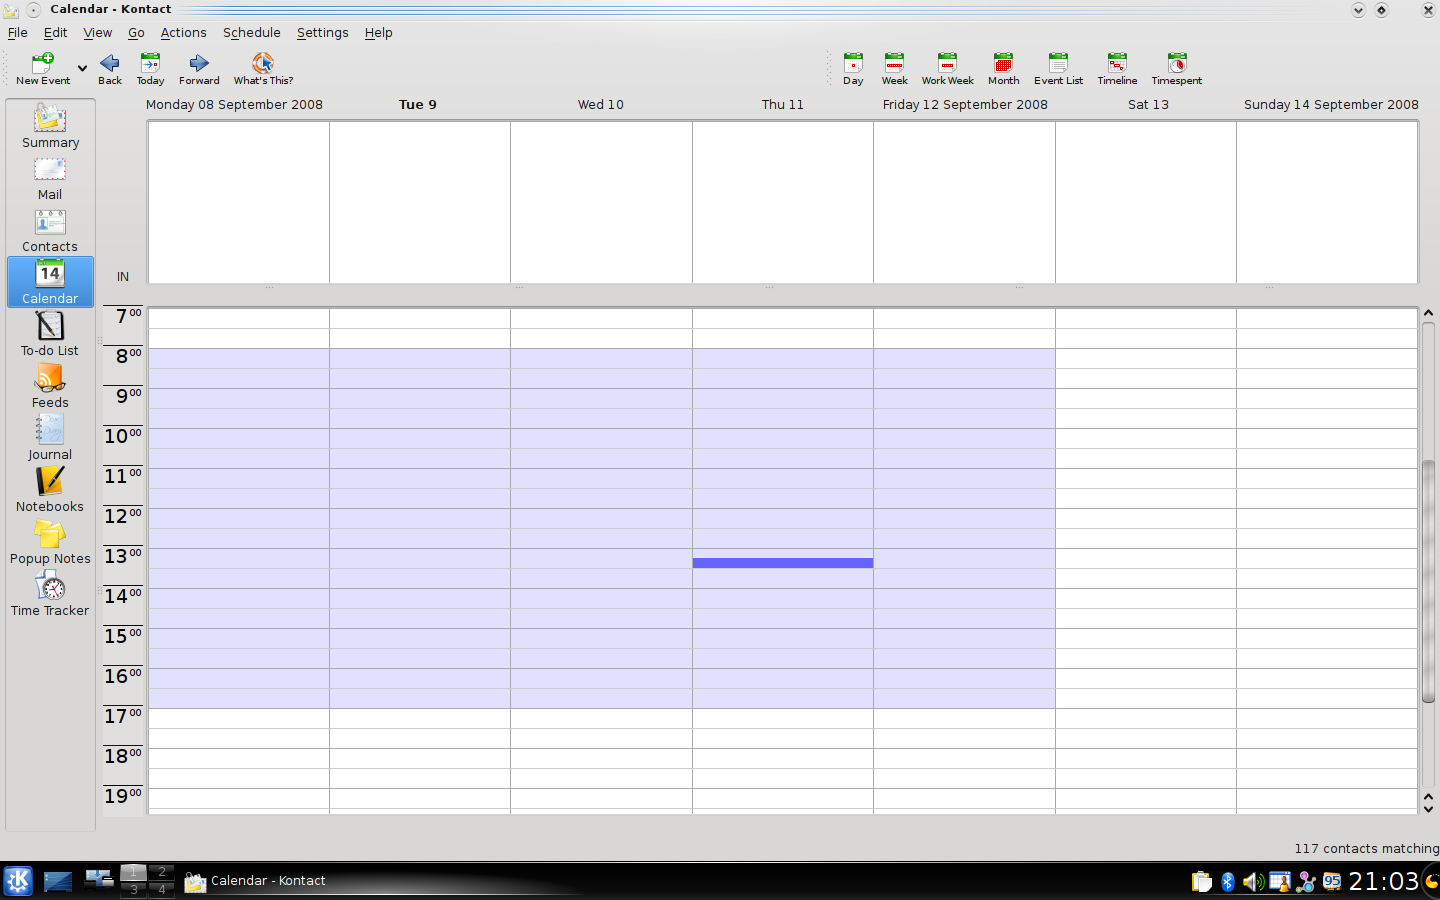
Task: Open Timespent view
Action: tap(1176, 69)
